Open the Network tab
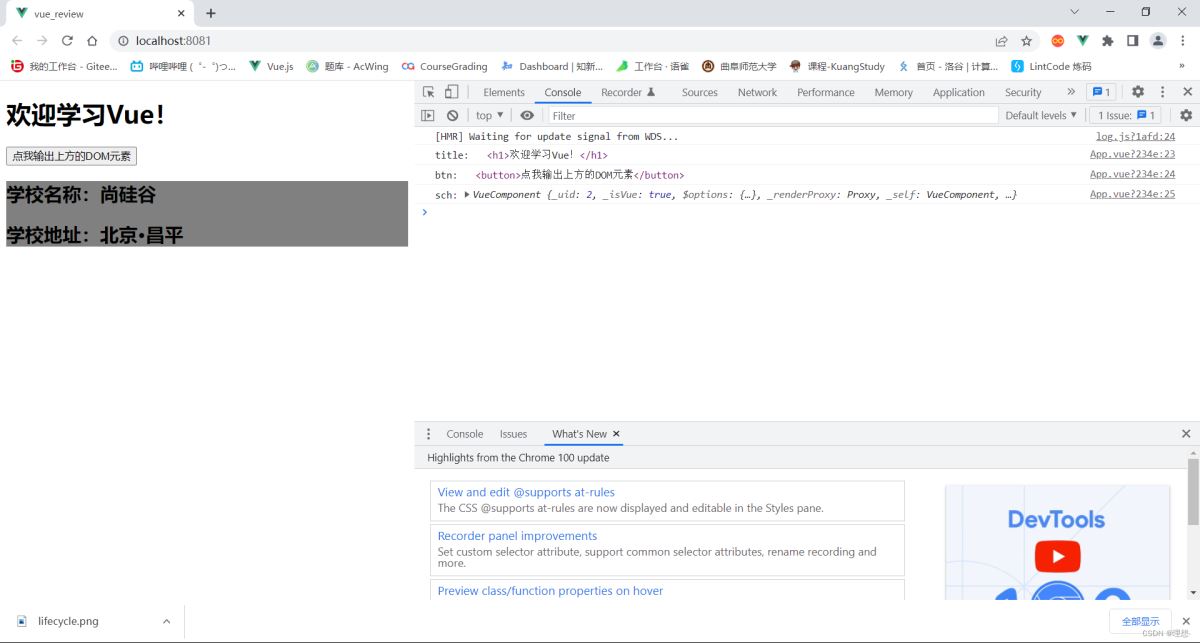This screenshot has width=1200, height=643. (x=757, y=92)
